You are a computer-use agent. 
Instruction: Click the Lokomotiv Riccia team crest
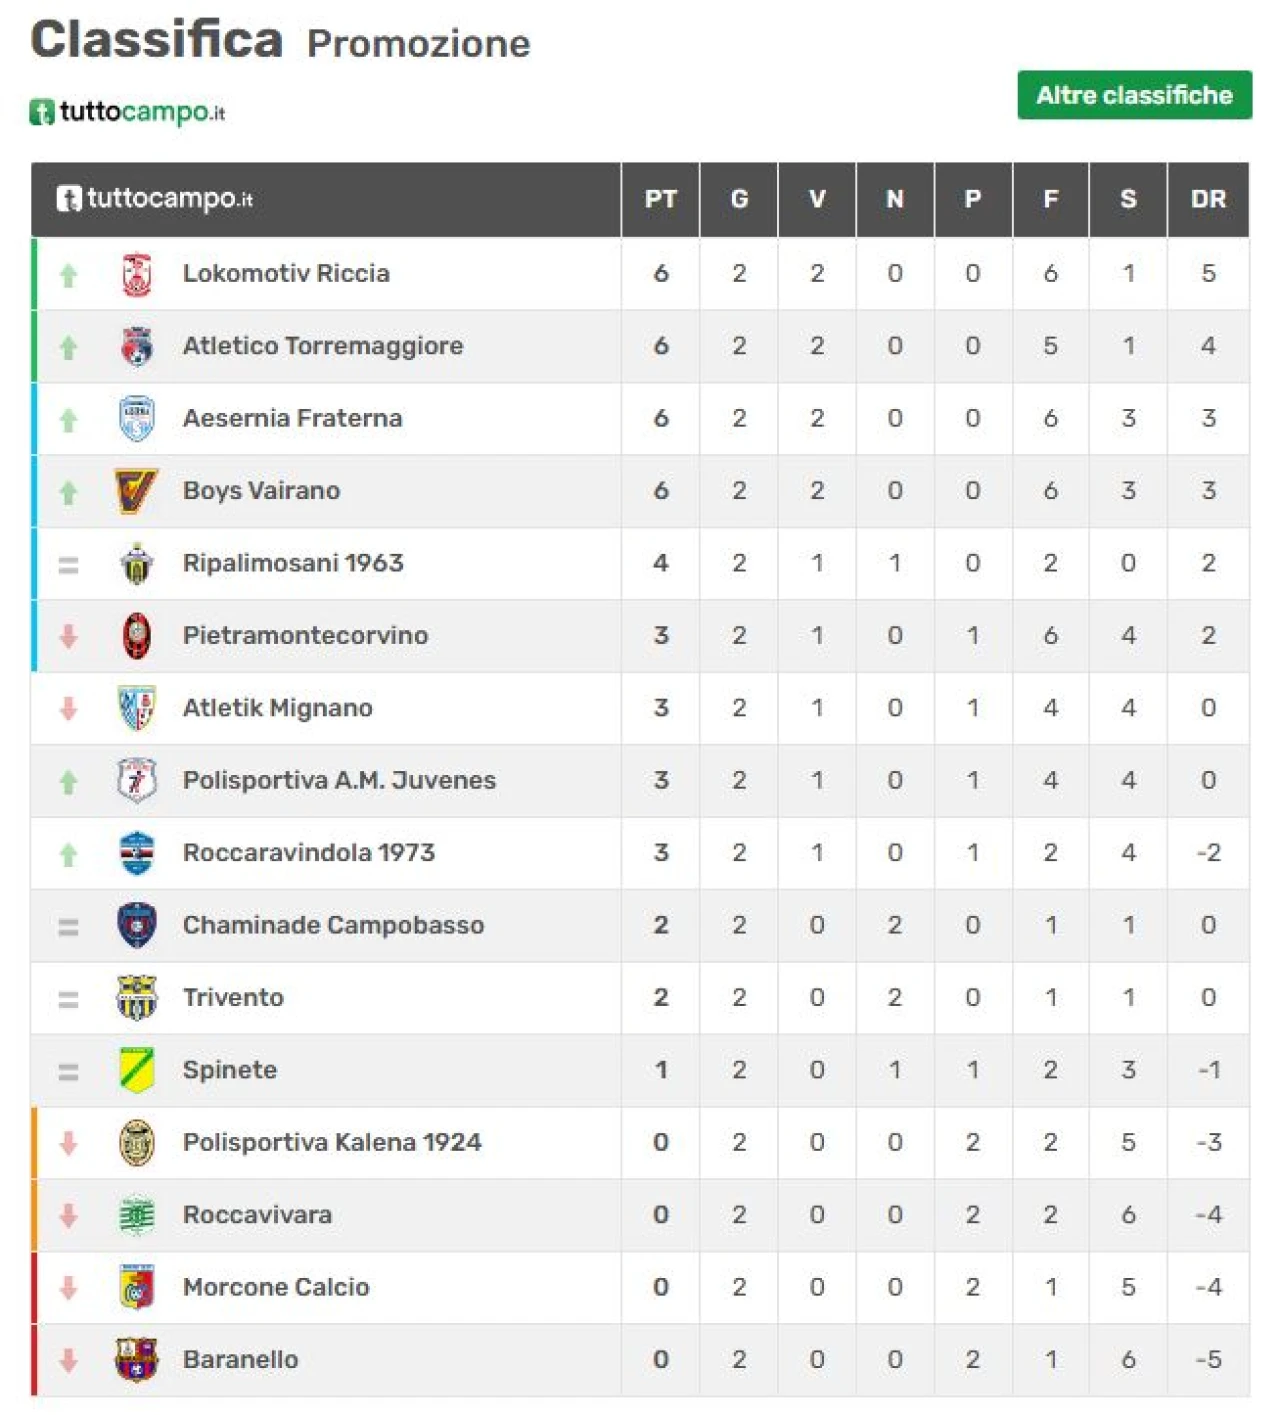137,274
